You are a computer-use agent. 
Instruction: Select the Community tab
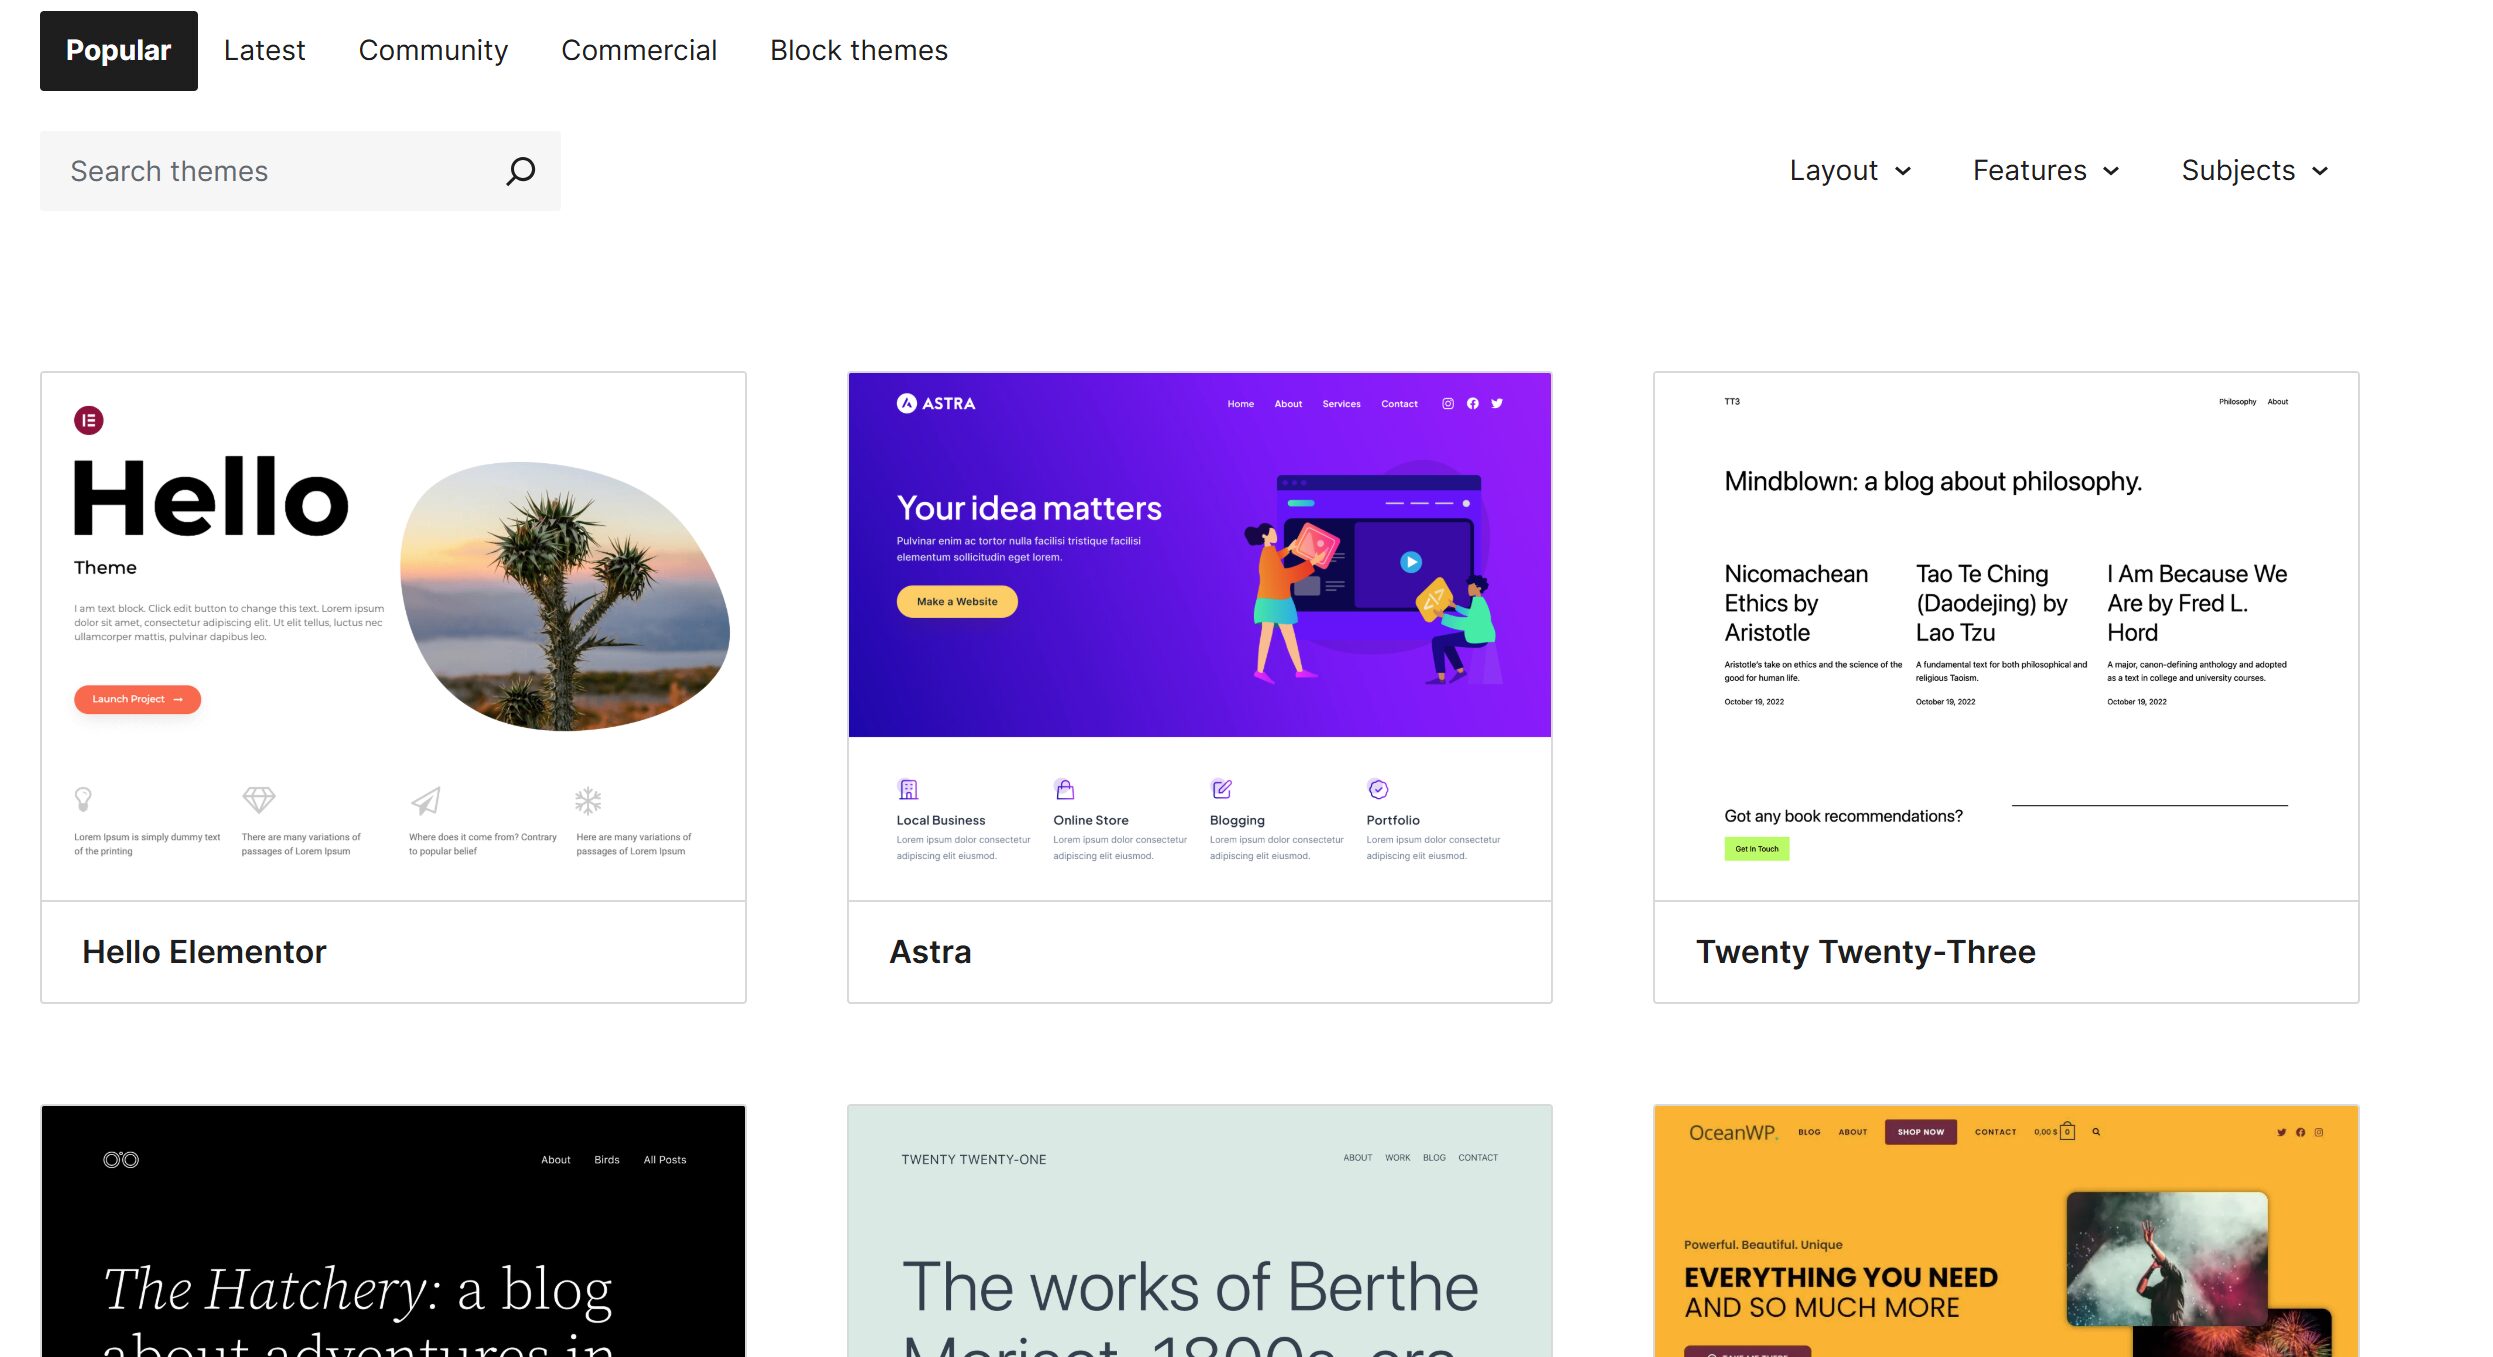433,50
